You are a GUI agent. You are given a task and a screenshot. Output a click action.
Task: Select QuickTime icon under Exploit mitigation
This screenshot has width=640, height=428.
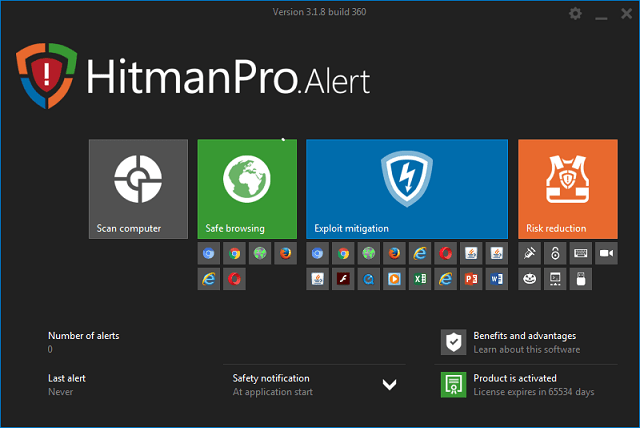tap(369, 279)
